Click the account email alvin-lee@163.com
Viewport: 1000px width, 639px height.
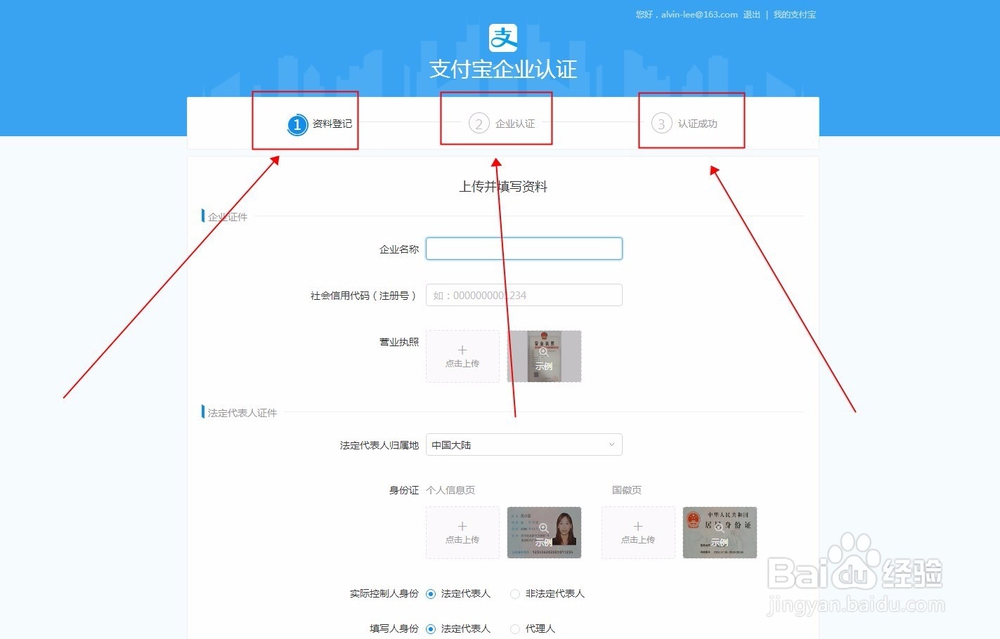tap(699, 14)
